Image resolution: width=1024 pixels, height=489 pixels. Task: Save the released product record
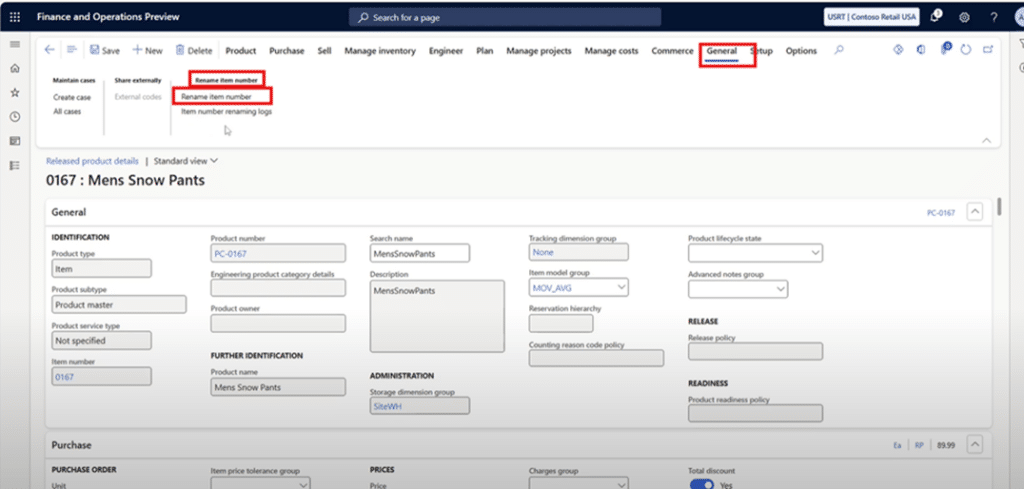point(104,51)
